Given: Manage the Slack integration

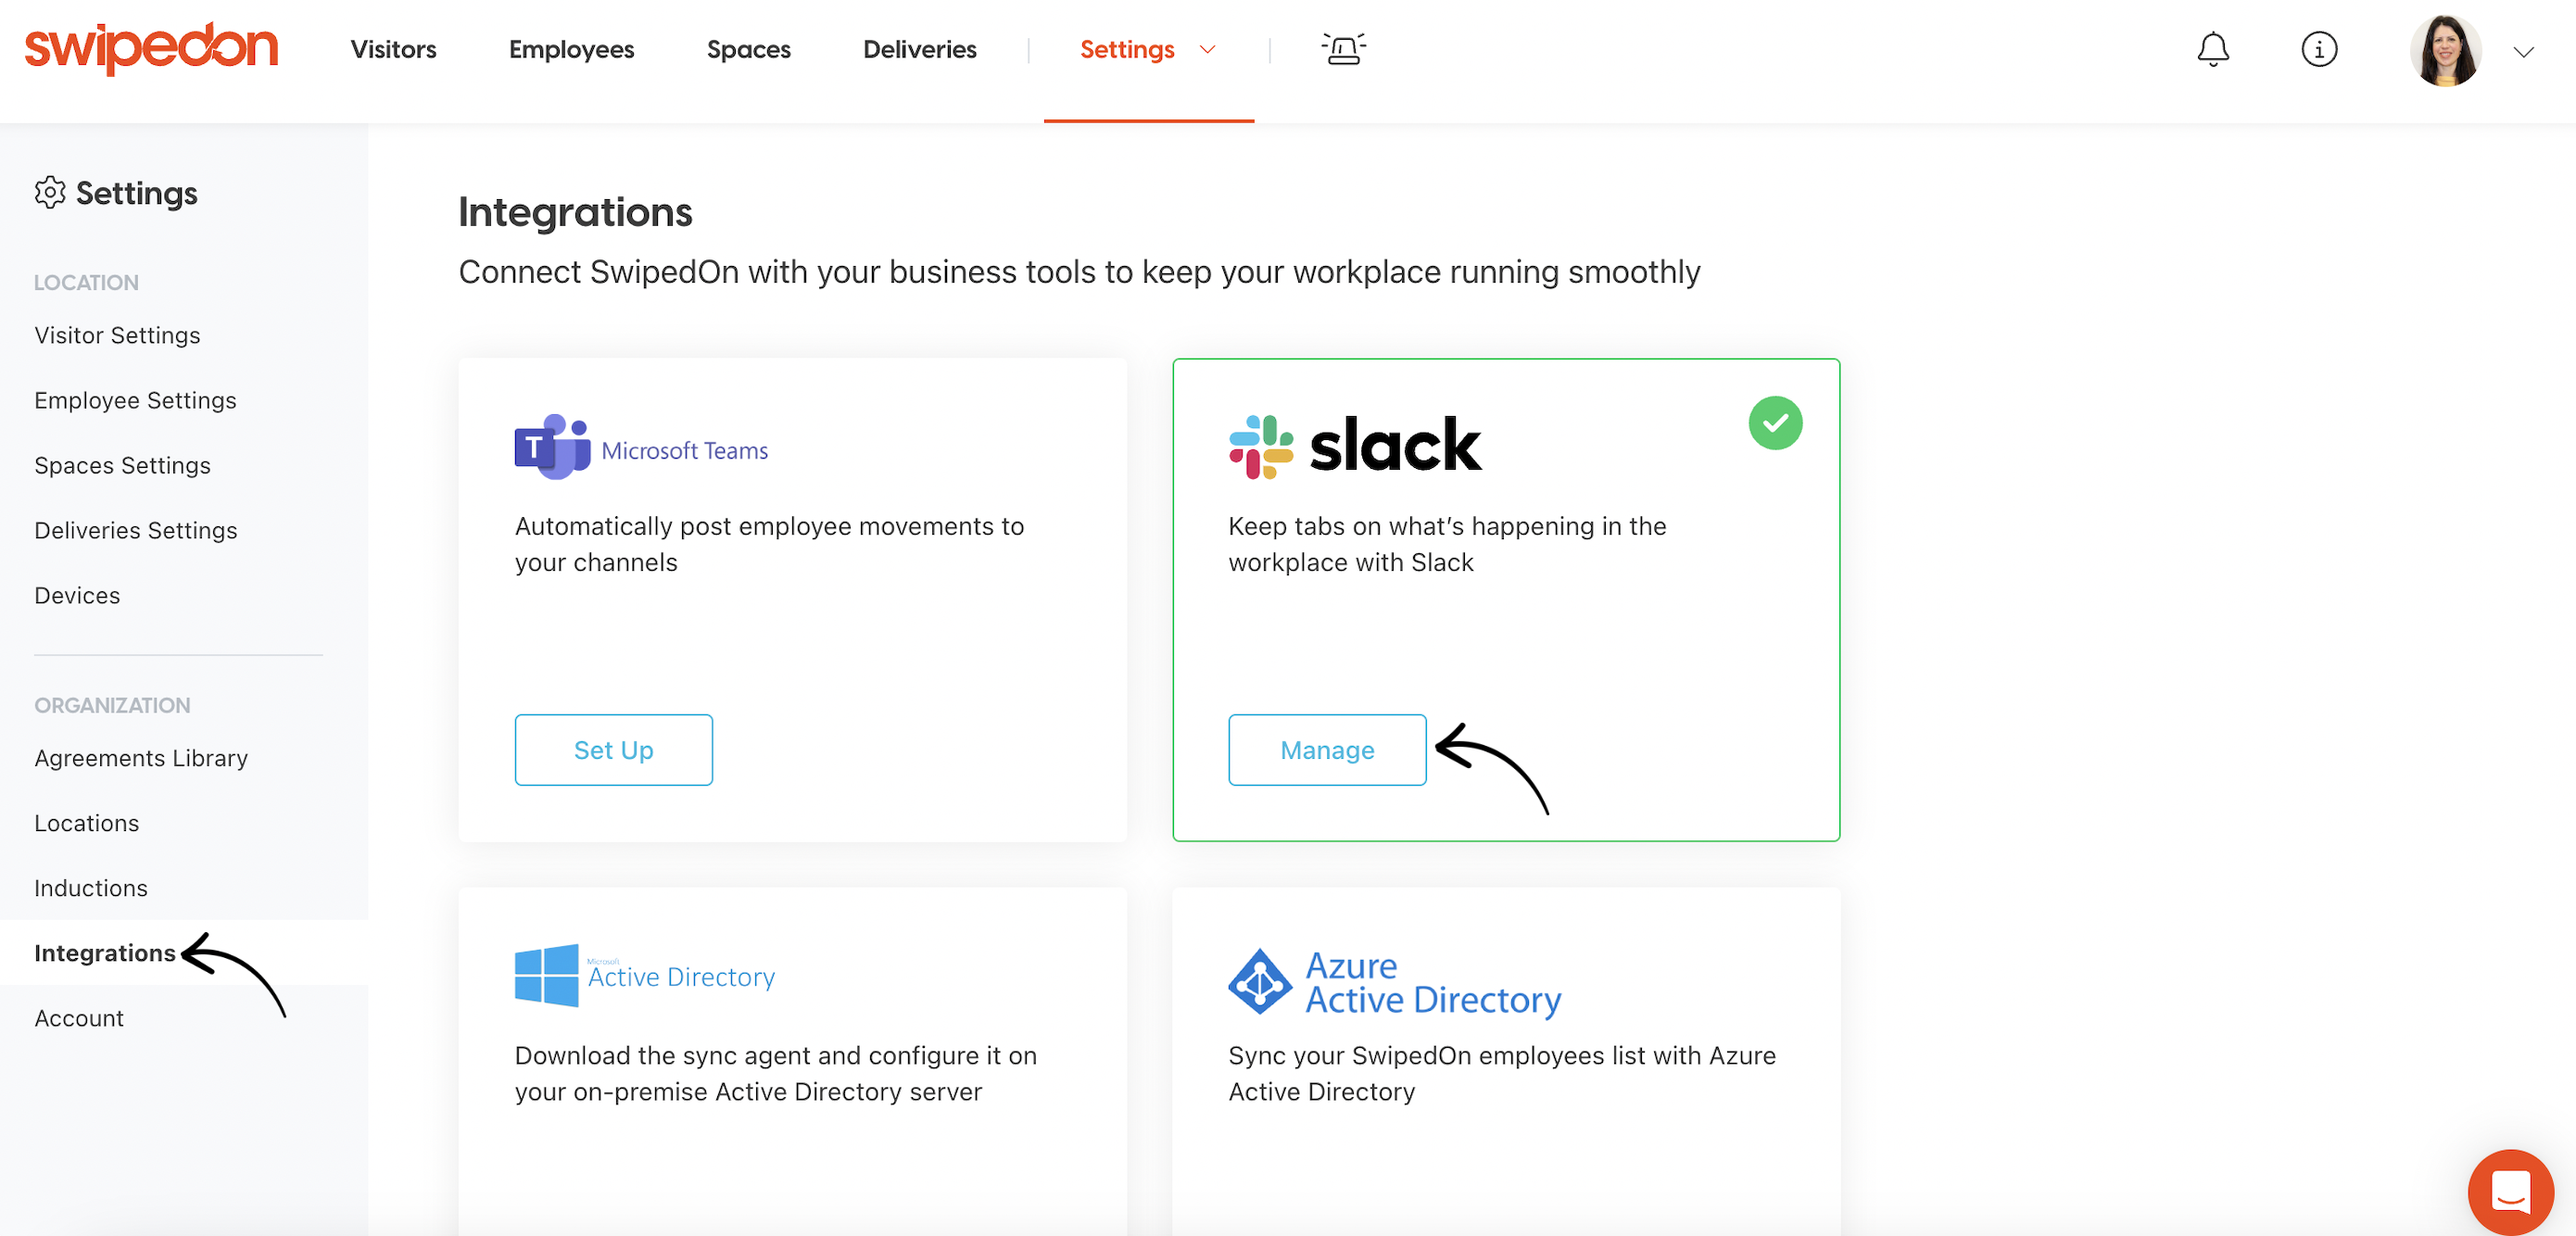Looking at the screenshot, I should coord(1326,749).
